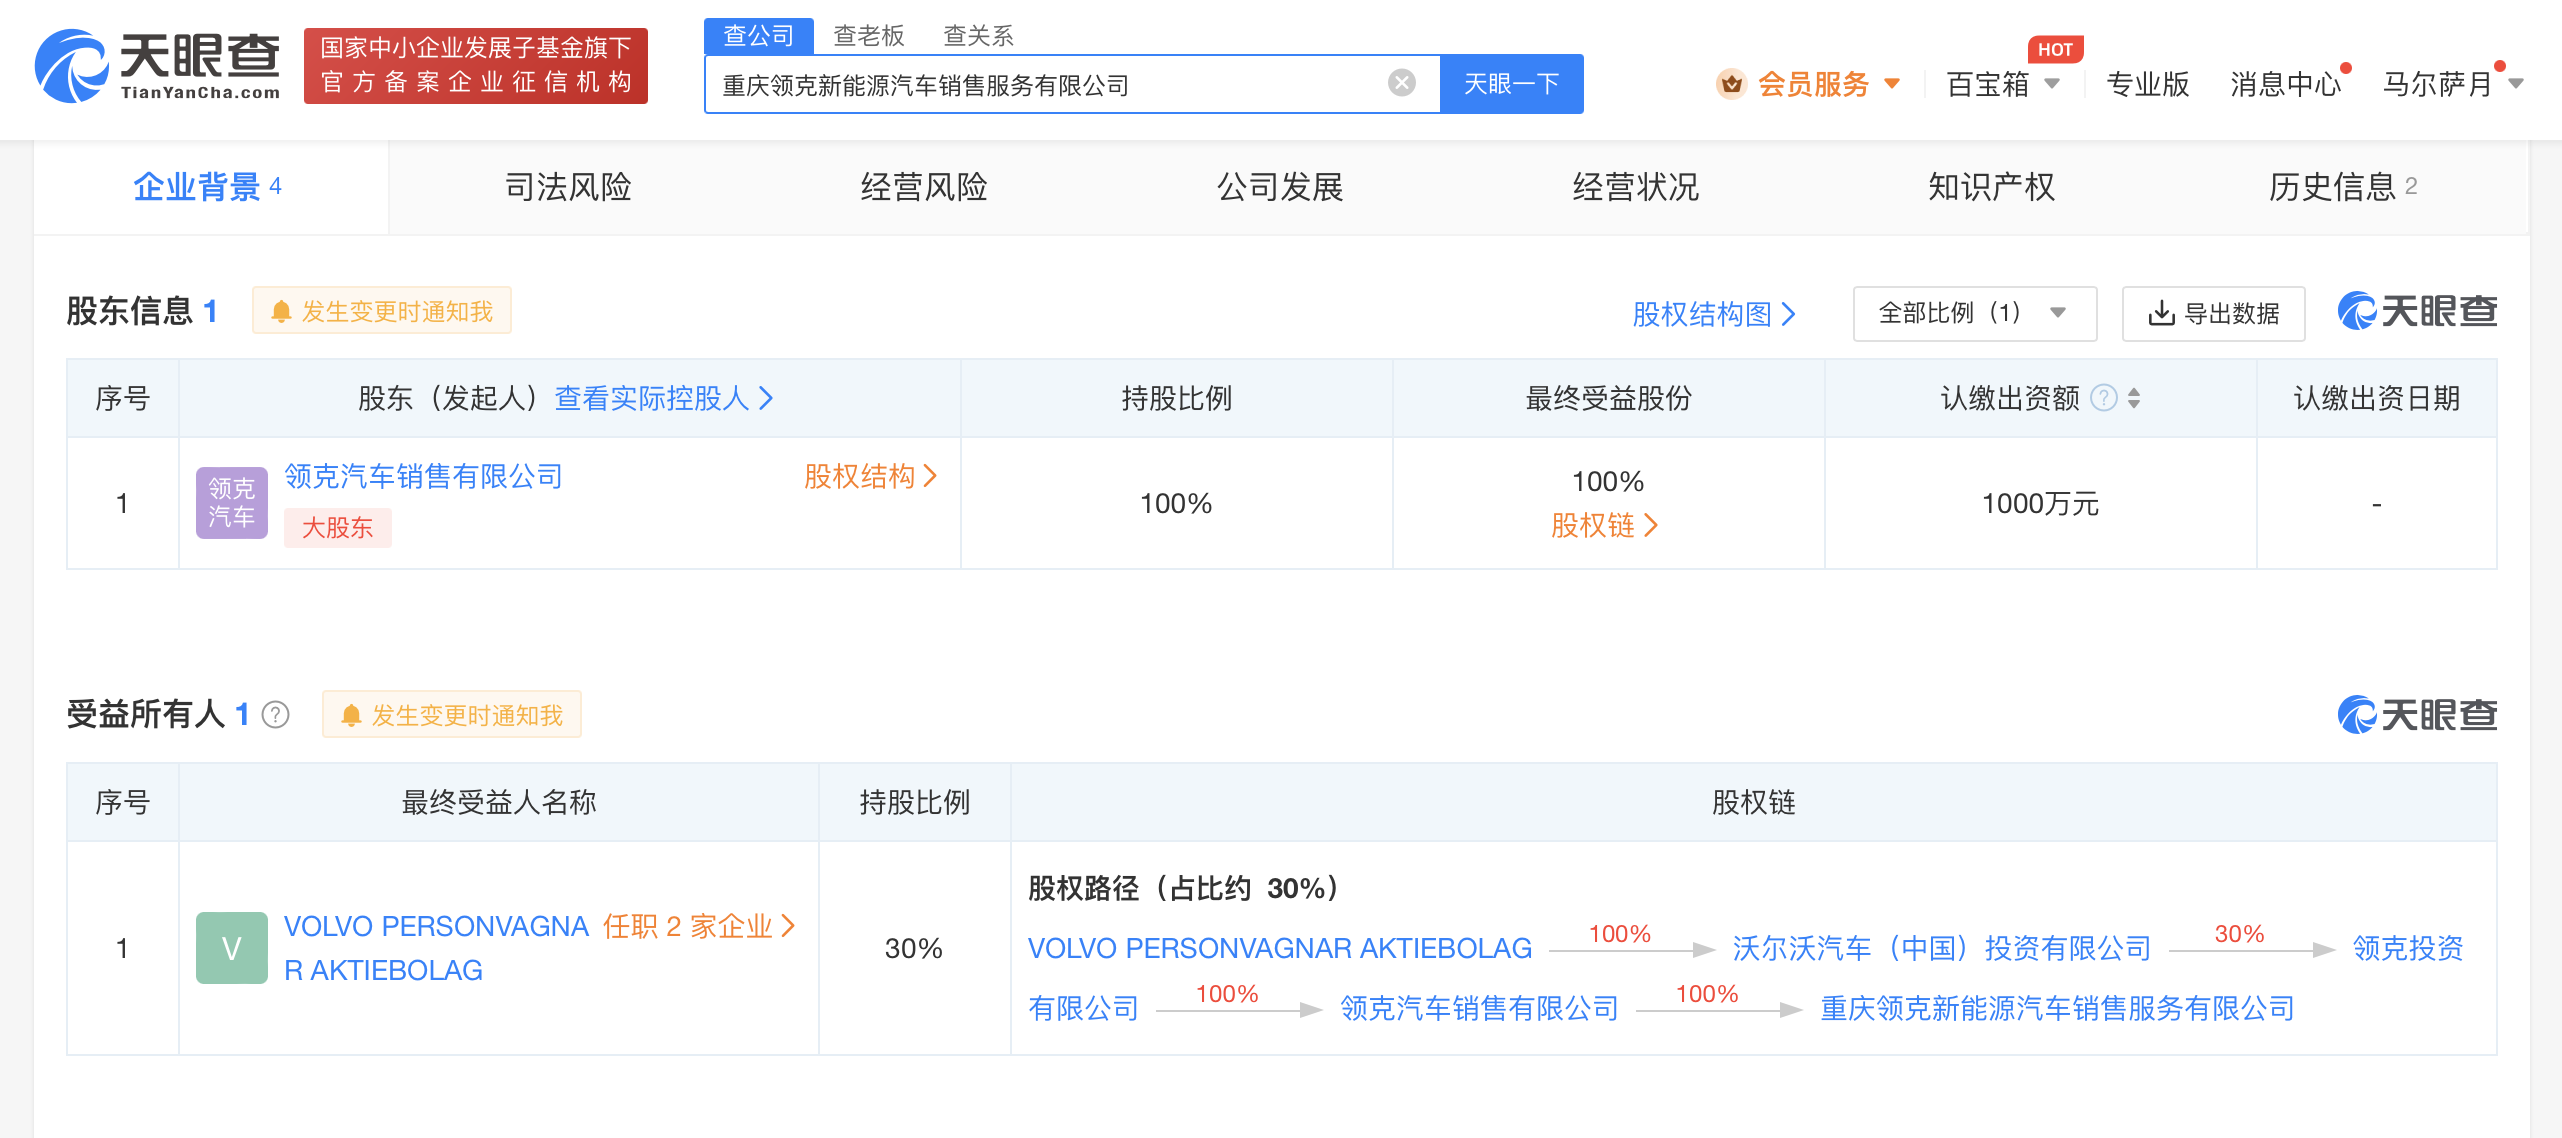This screenshot has height=1138, width=2562.
Task: Clear the search box with X icon
Action: point(1401,83)
